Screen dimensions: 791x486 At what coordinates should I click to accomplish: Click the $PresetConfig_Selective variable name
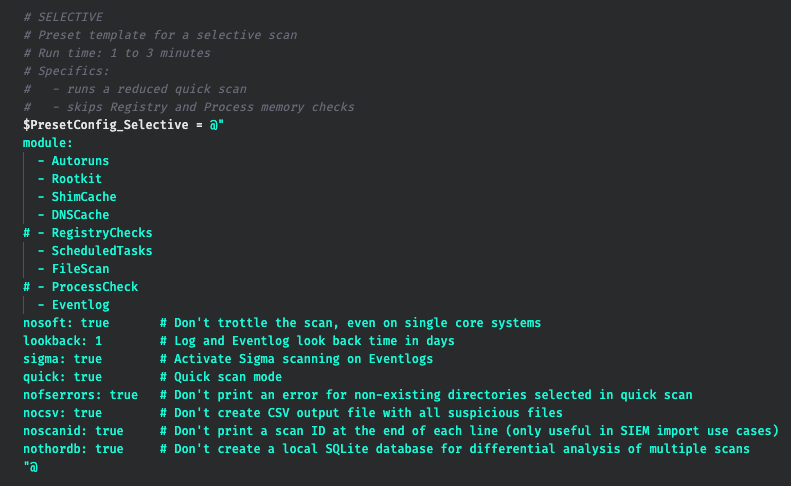coord(105,125)
